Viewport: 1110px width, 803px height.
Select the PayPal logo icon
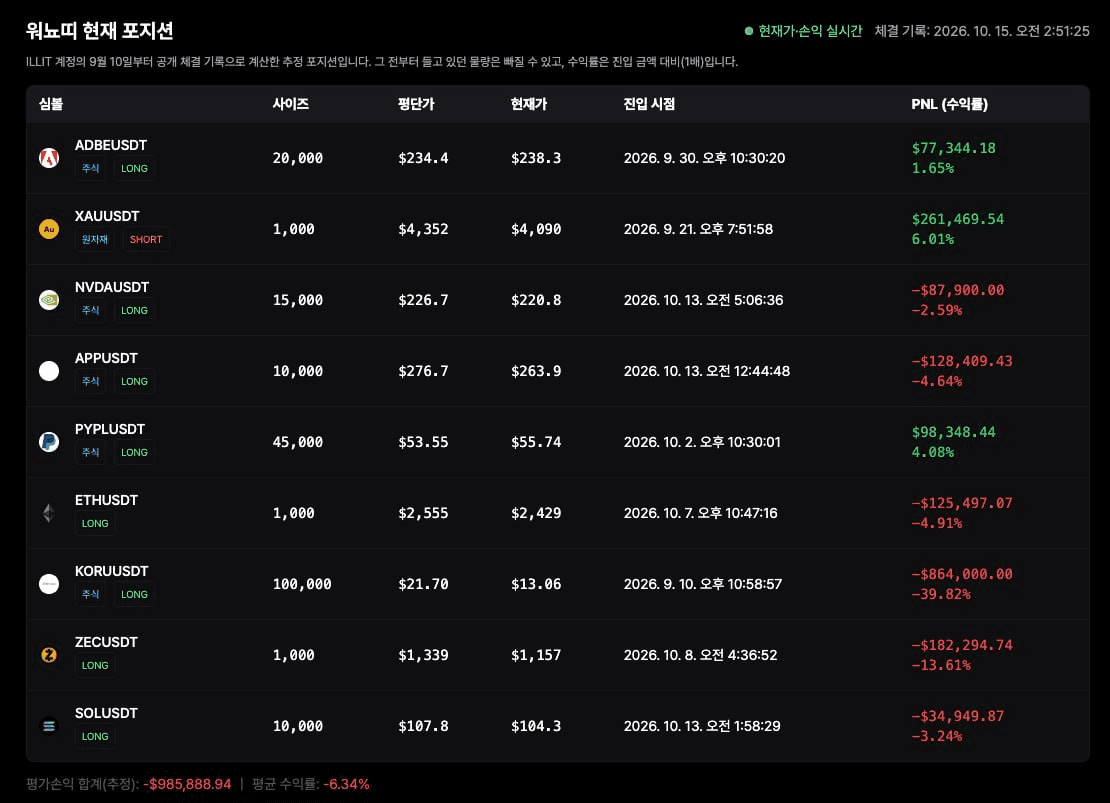(49, 442)
